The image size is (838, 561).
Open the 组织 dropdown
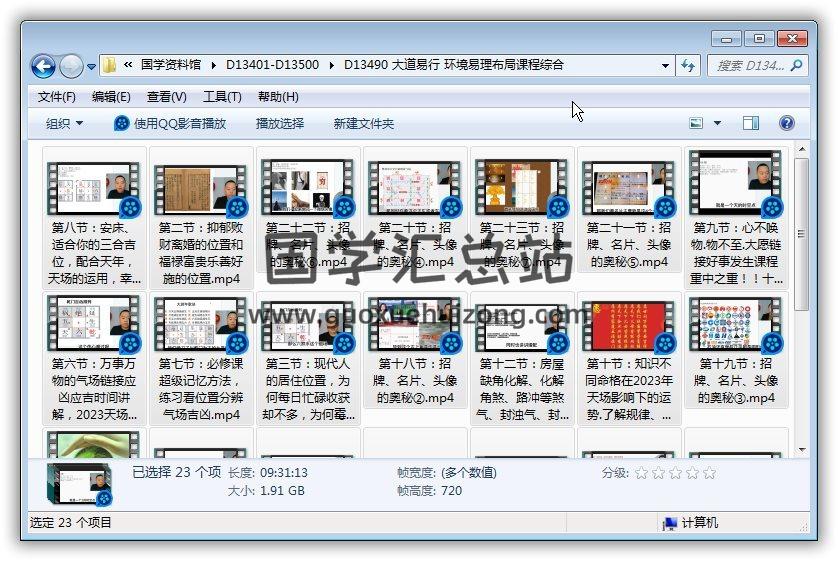click(64, 123)
